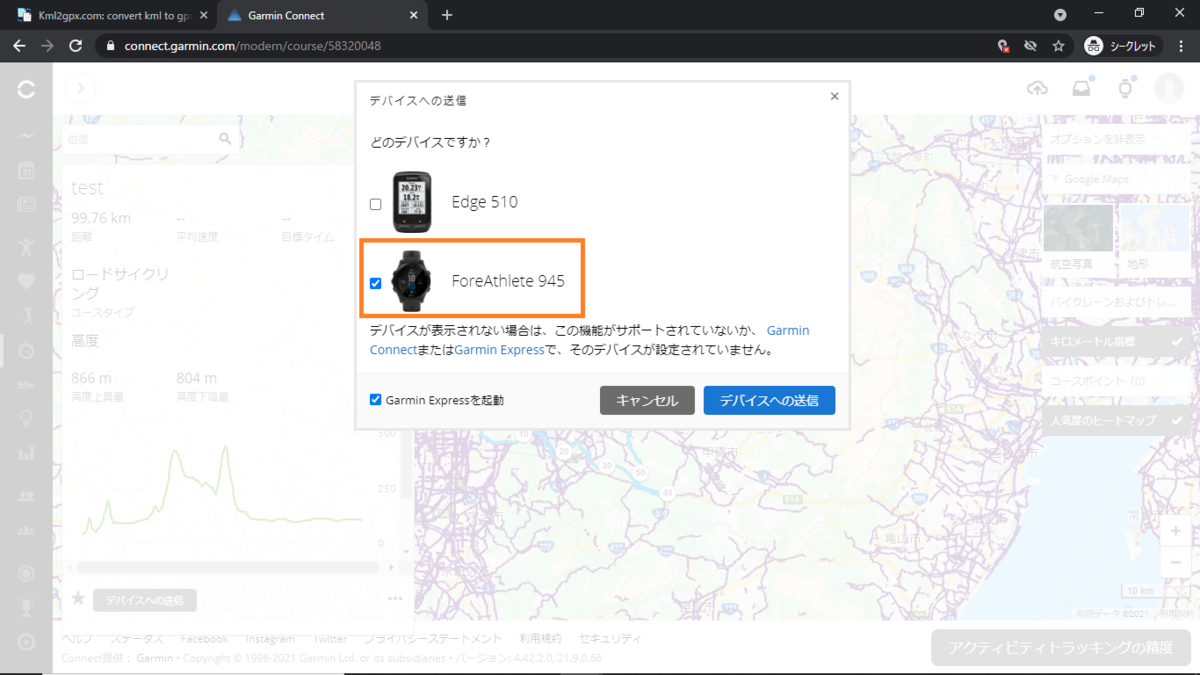Open the connections people icon in sidebar

(27, 495)
